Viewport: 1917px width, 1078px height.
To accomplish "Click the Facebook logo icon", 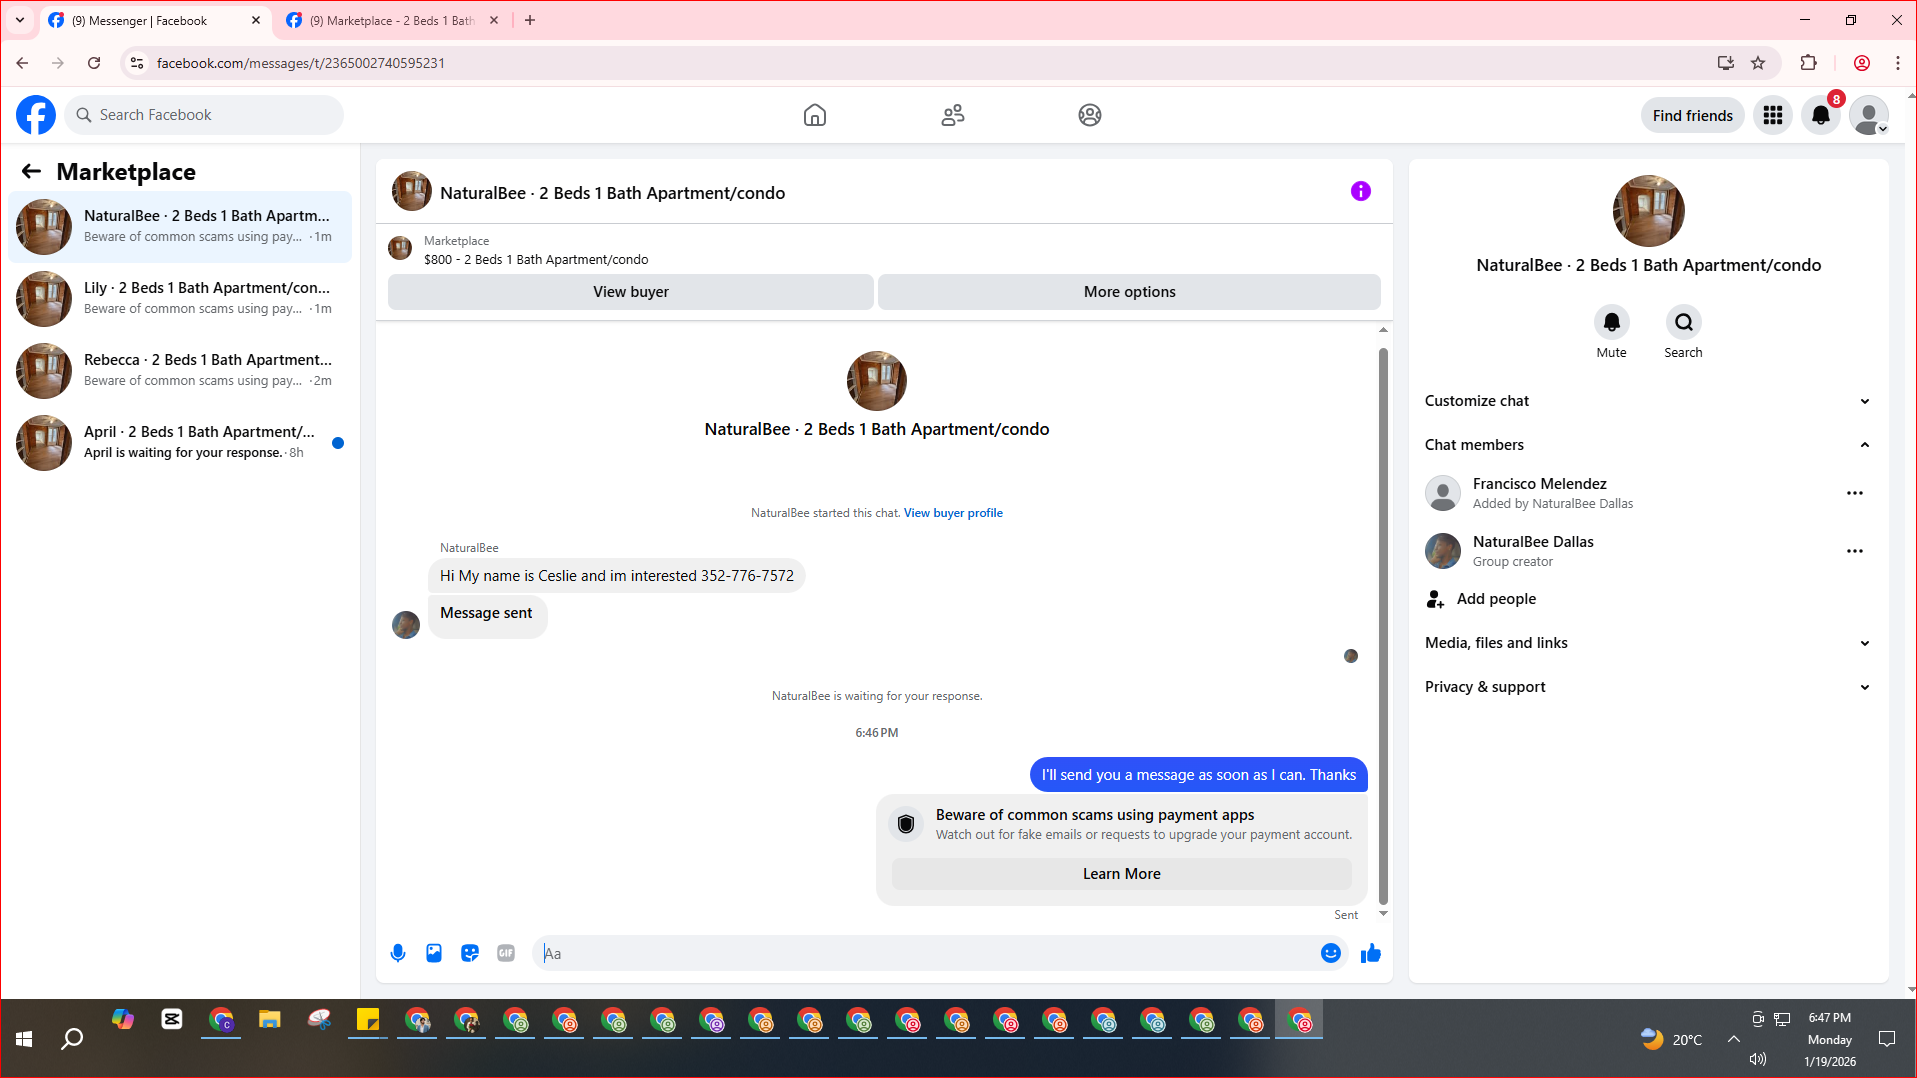I will click(x=36, y=115).
